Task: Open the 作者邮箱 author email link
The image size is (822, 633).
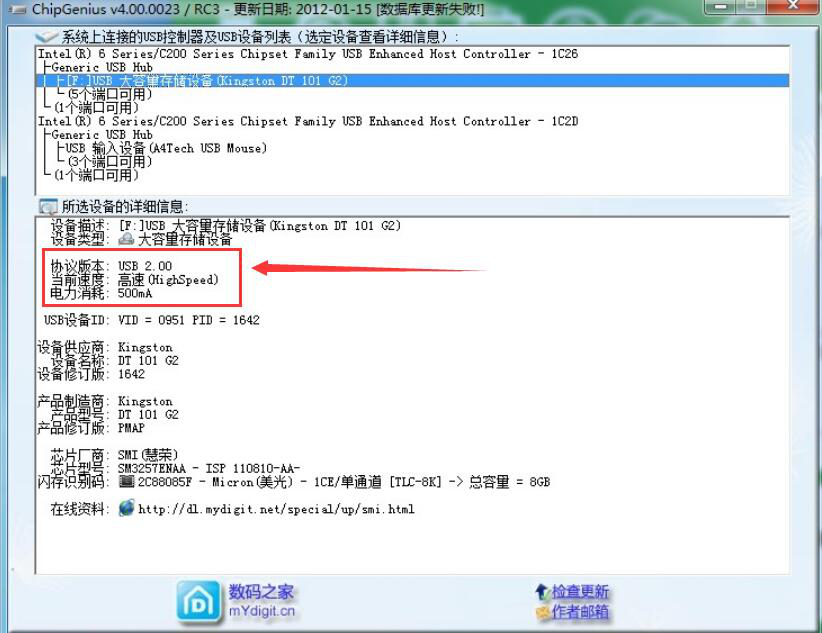Action: tap(580, 611)
